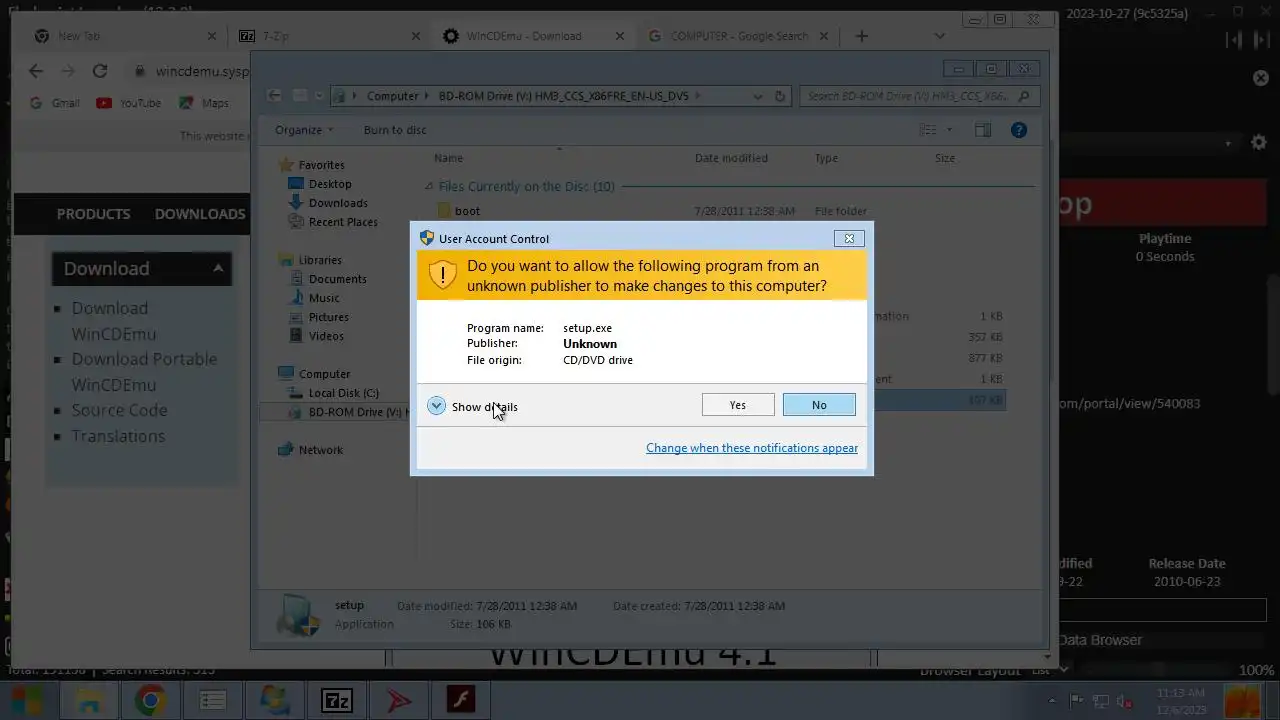1280x720 pixels.
Task: Open Maps bookmark in Chrome
Action: click(204, 103)
